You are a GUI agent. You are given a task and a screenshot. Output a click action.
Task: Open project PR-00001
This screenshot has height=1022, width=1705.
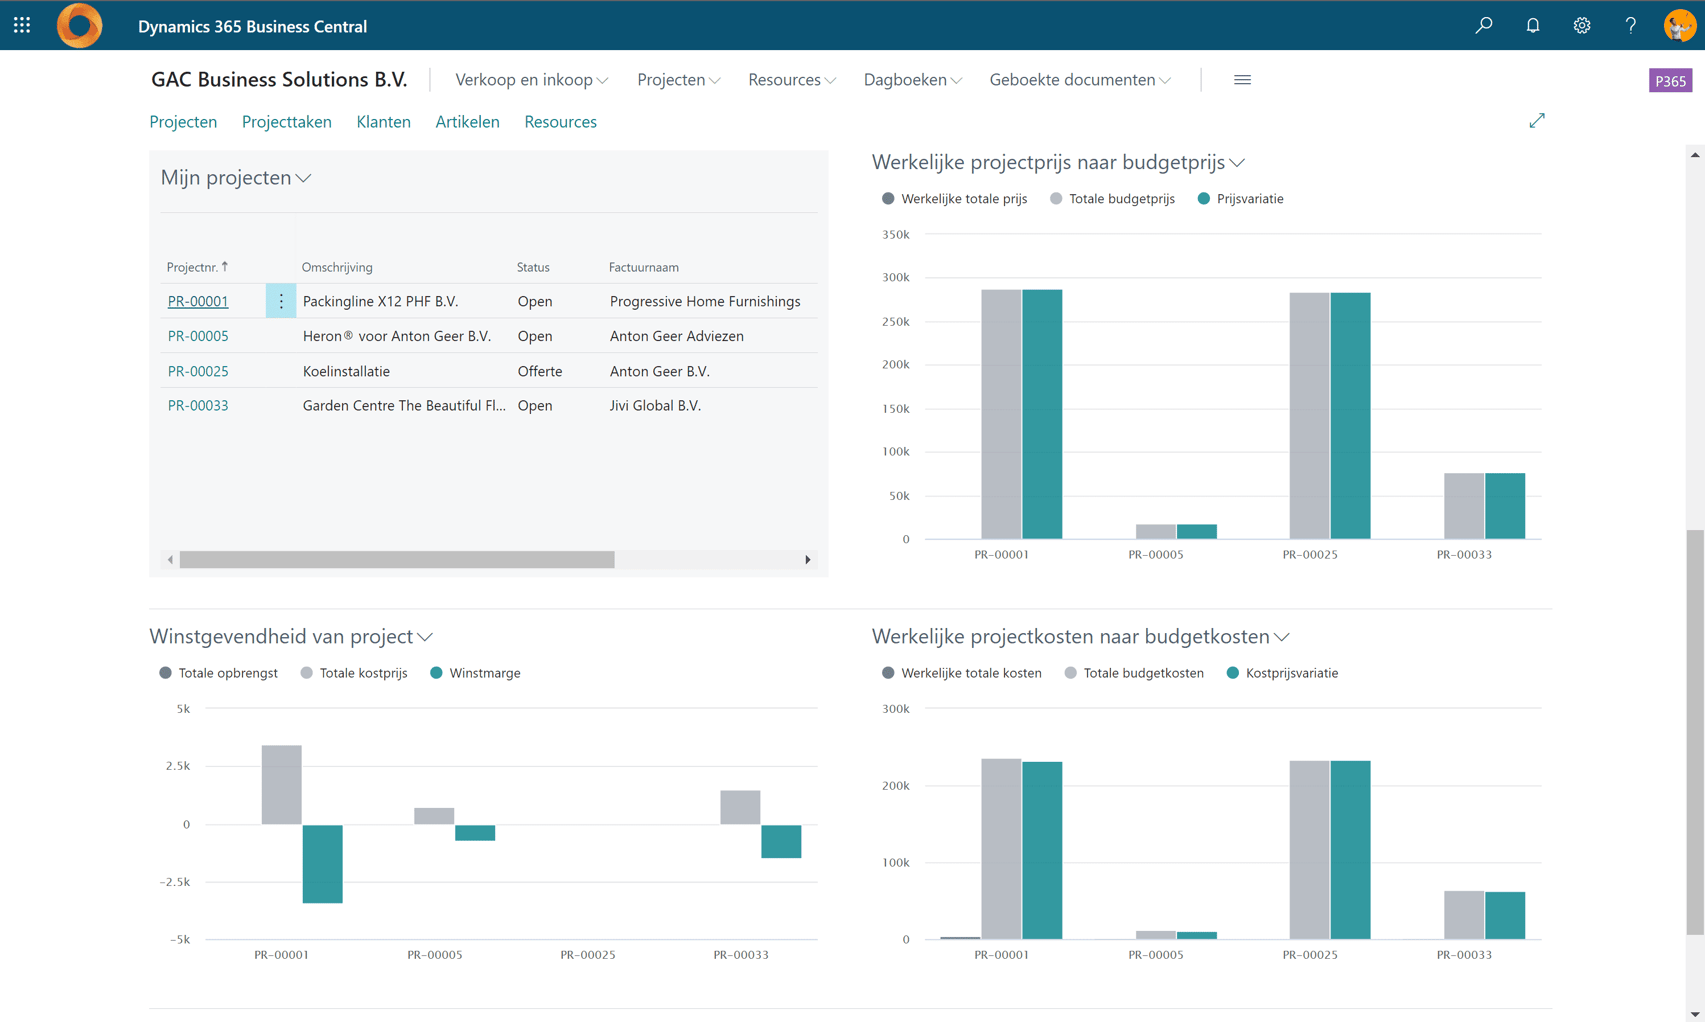(x=198, y=301)
